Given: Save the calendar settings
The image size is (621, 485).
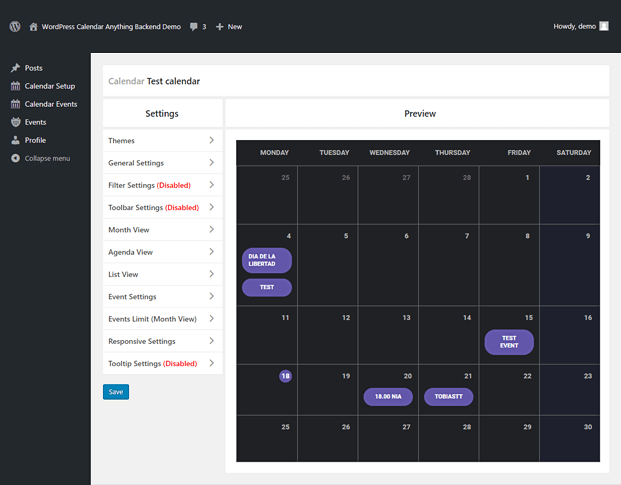Looking at the screenshot, I should [116, 392].
